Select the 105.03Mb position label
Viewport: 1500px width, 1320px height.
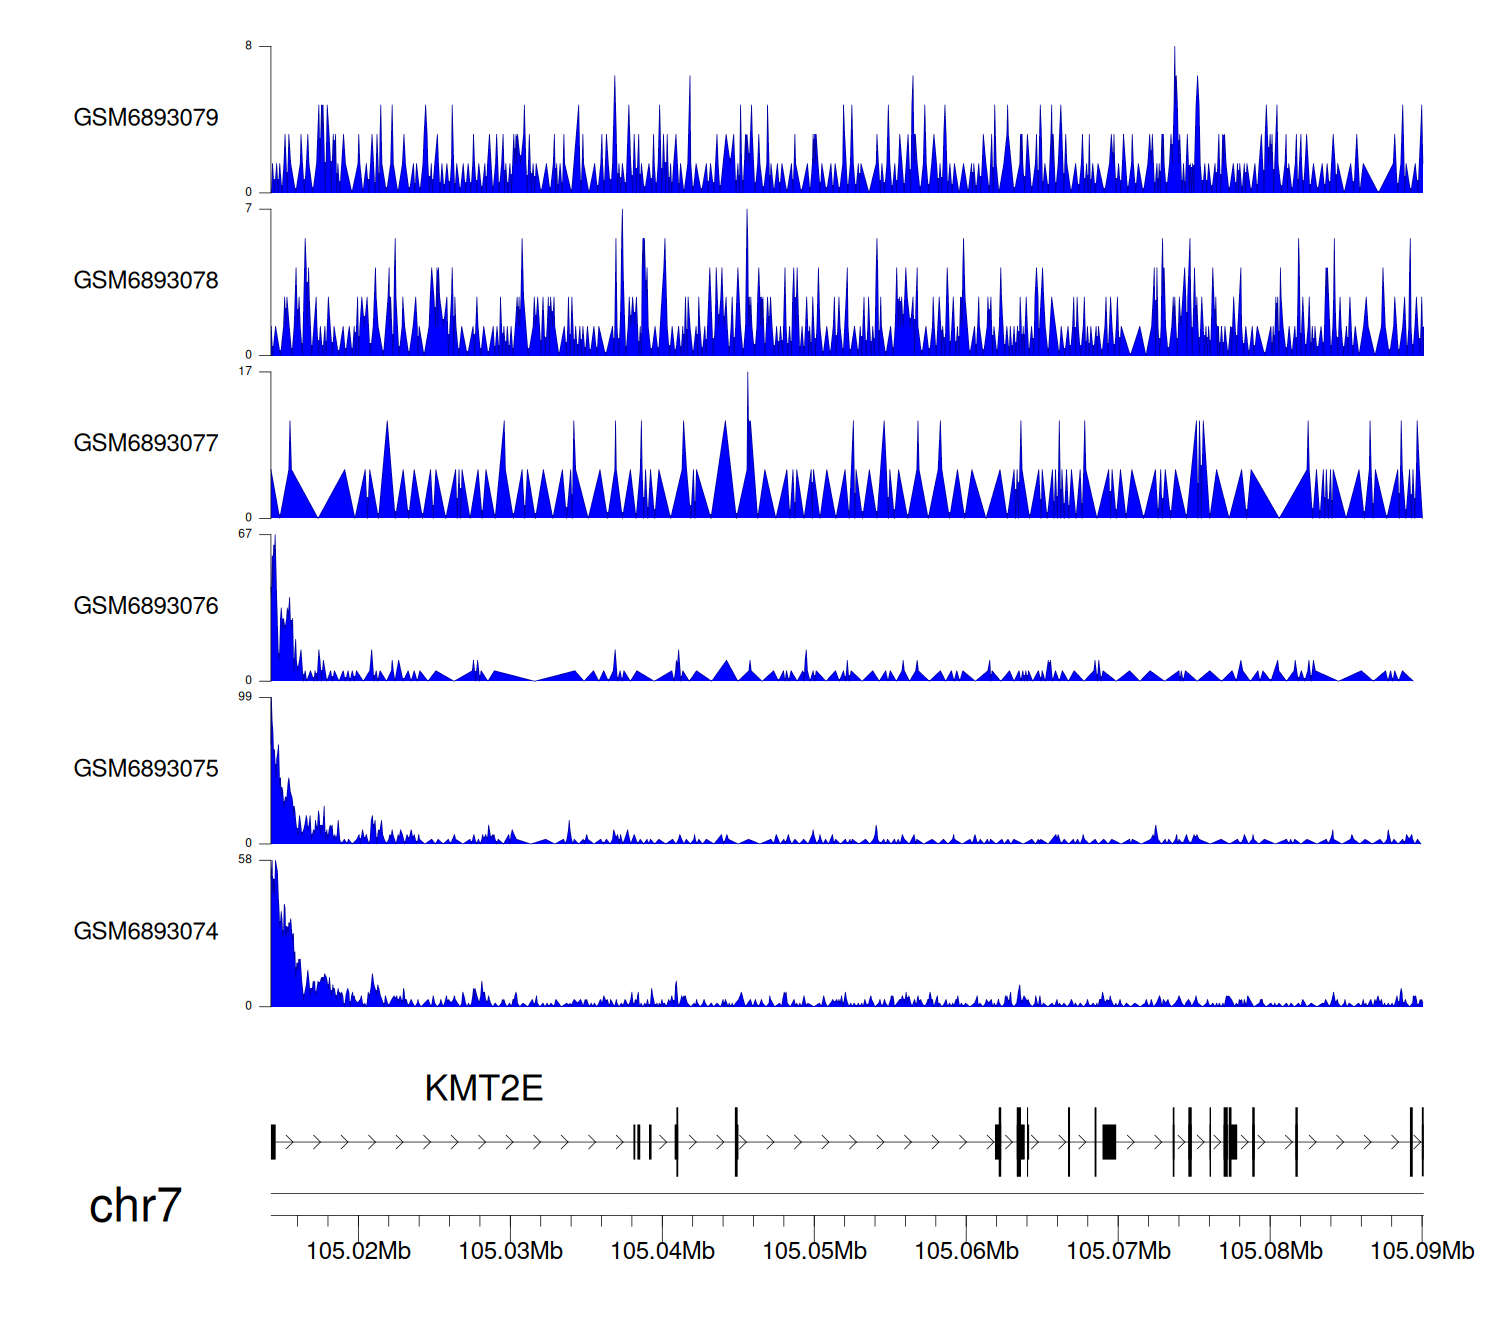pyautogui.click(x=510, y=1251)
